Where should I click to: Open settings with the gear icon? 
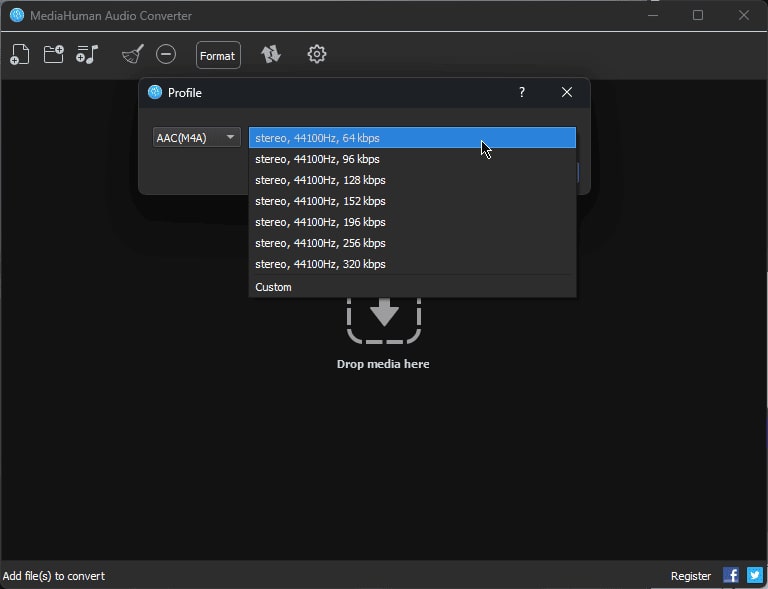[x=317, y=55]
